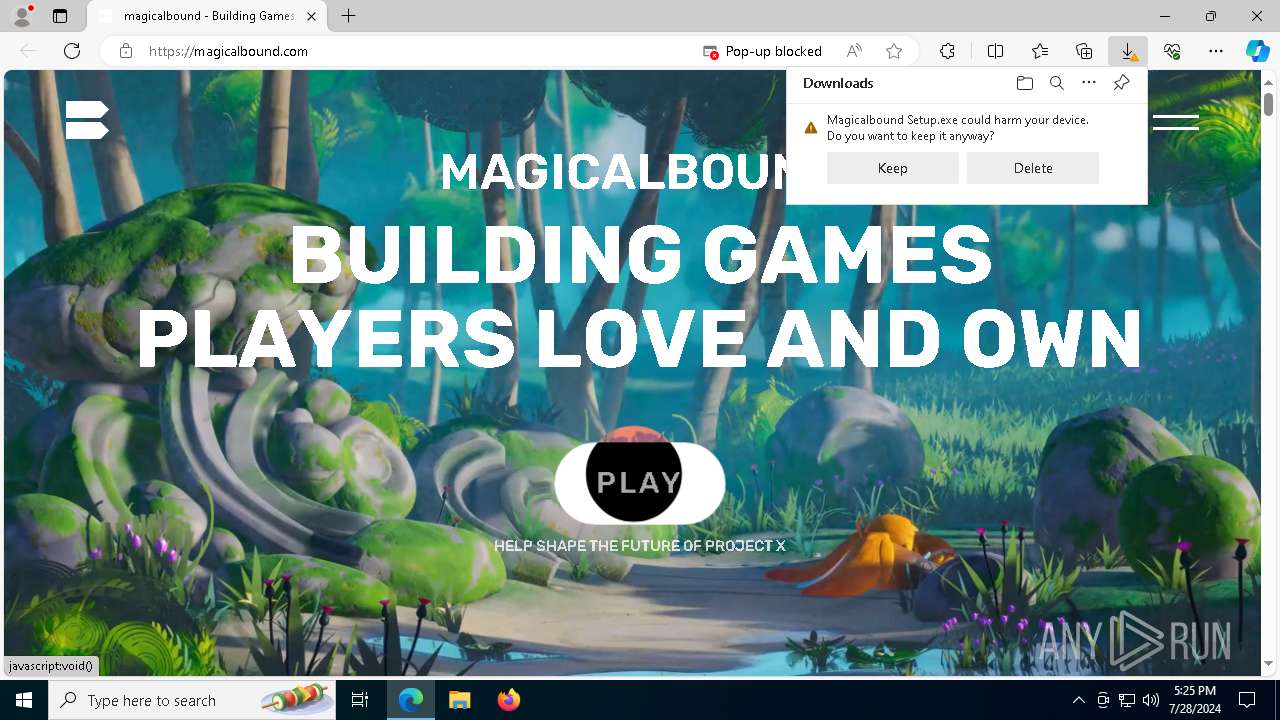The height and width of the screenshot is (720, 1280).
Task: Open Browser essentials heart icon
Action: (1172, 51)
